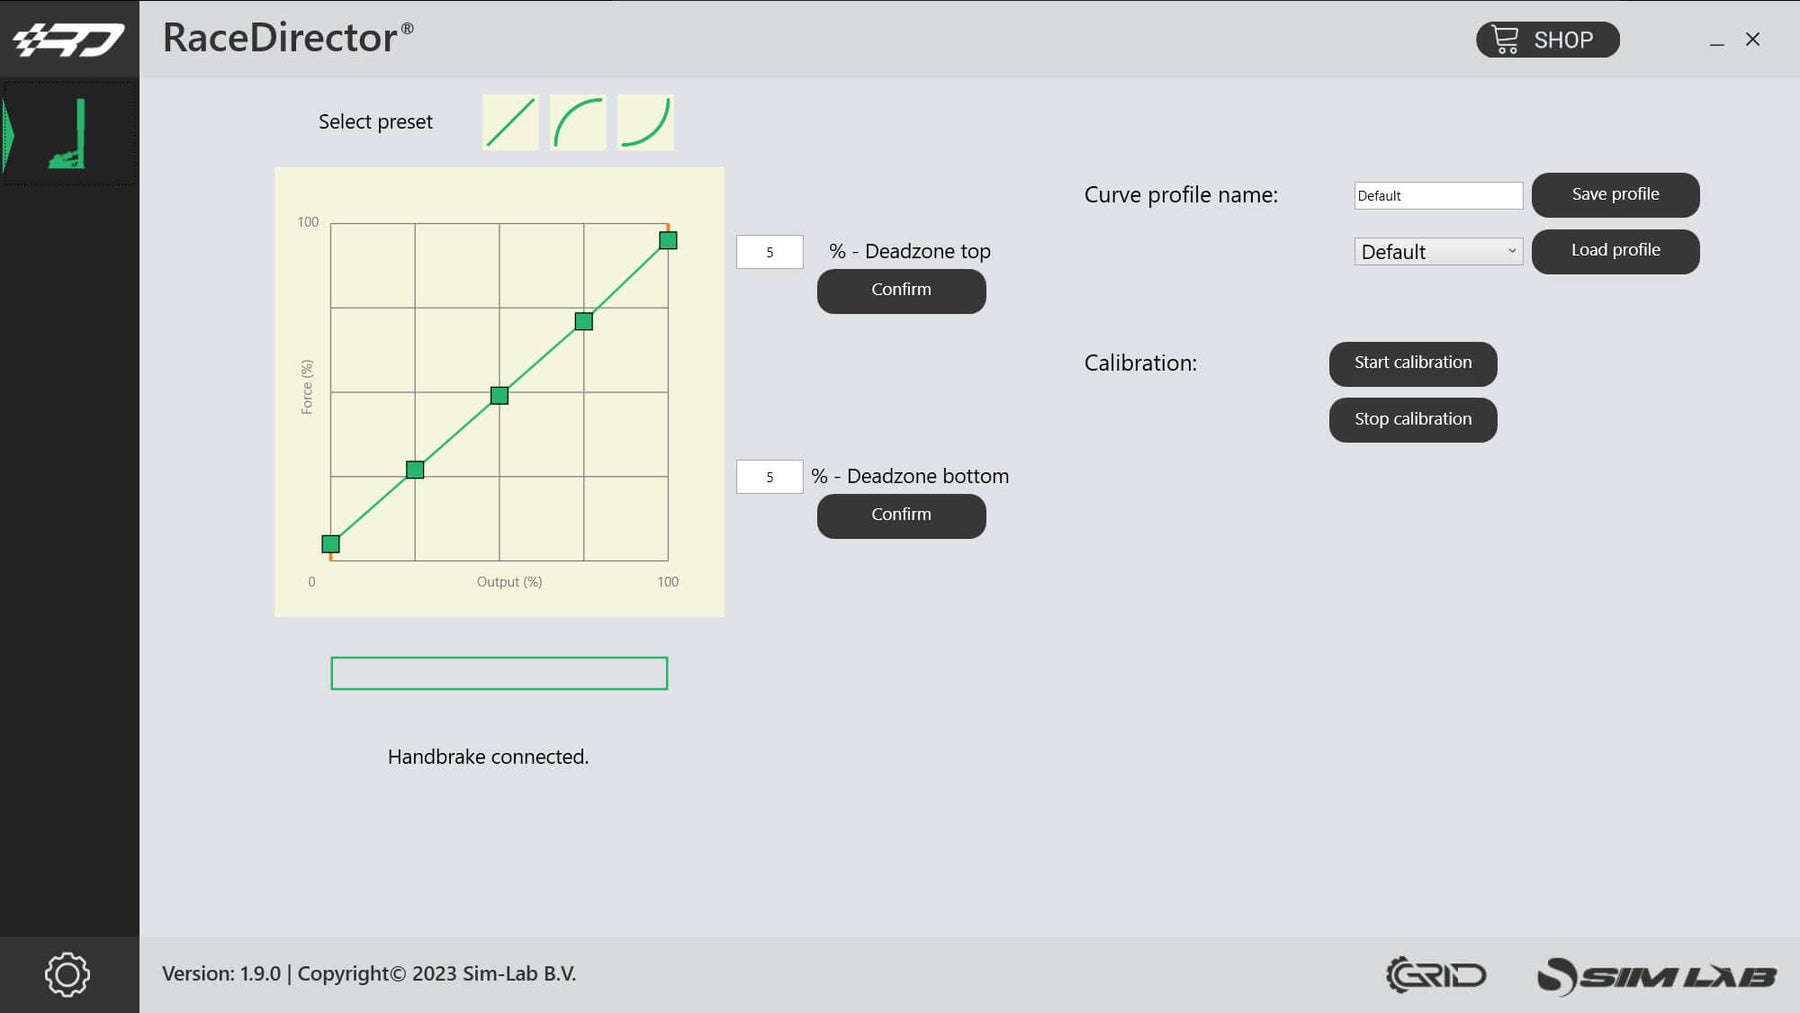
Task: Click Save profile
Action: (1614, 194)
